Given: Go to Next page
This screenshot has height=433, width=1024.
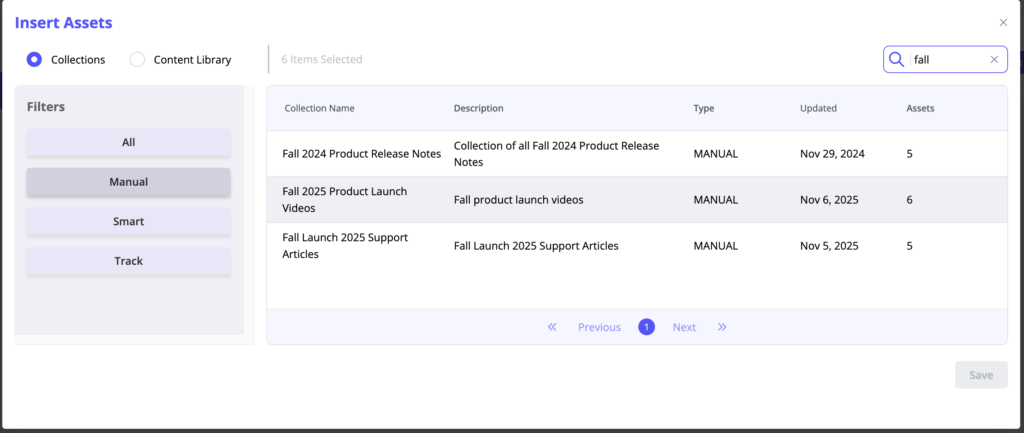Looking at the screenshot, I should tap(684, 327).
